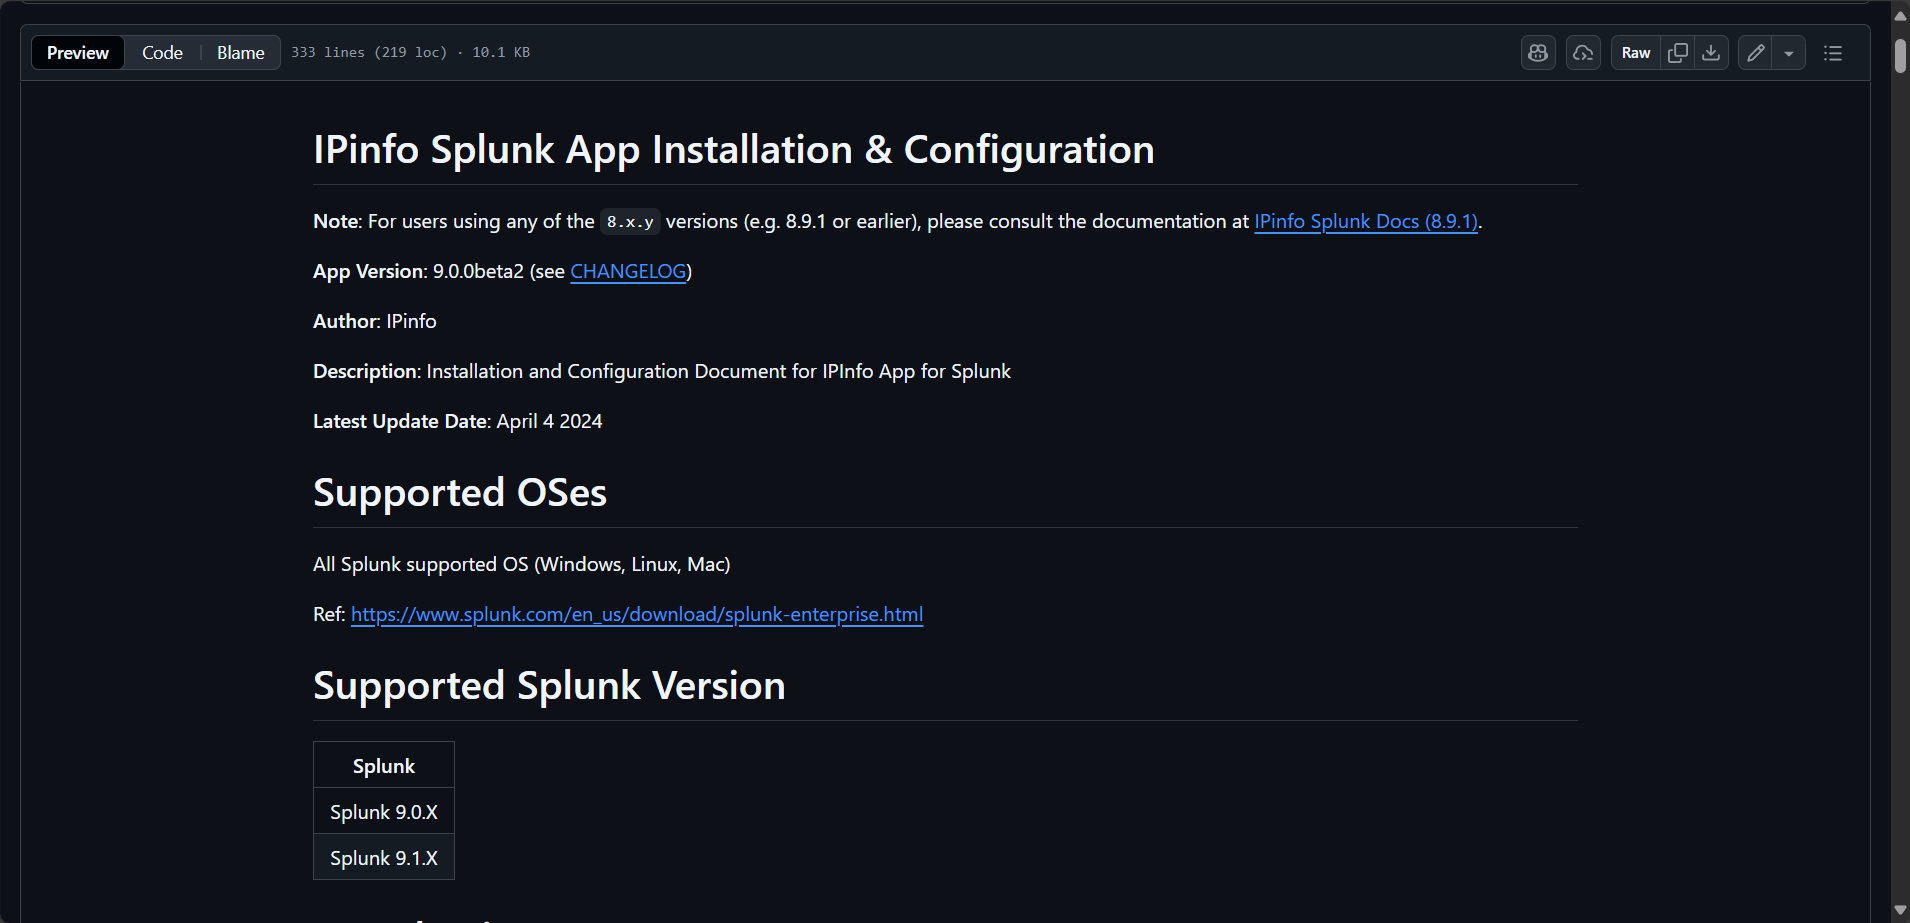Open the file outline list

[x=1833, y=52]
